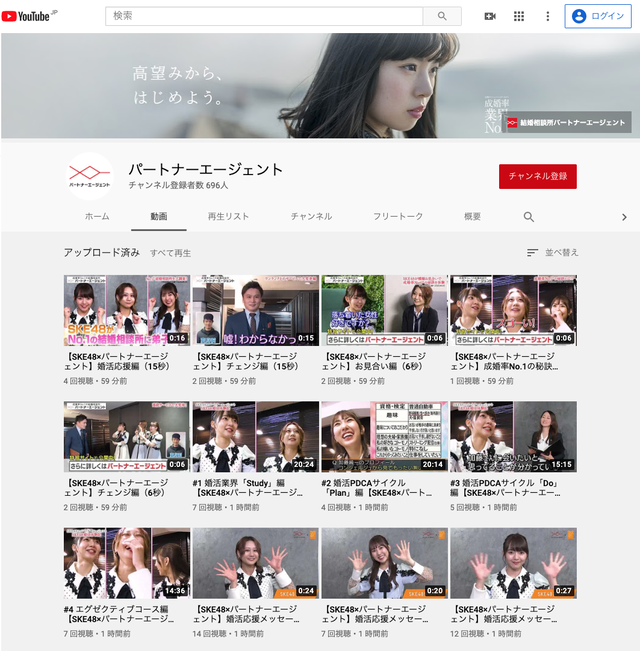Switch to the 概要 tab
This screenshot has width=640, height=651.
click(x=472, y=216)
